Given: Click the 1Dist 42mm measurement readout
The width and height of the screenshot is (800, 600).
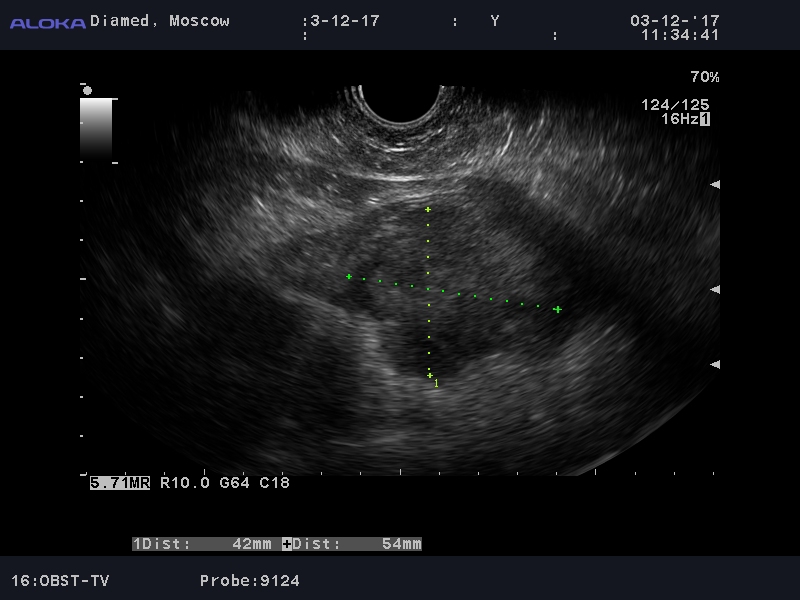Looking at the screenshot, I should coord(202,544).
